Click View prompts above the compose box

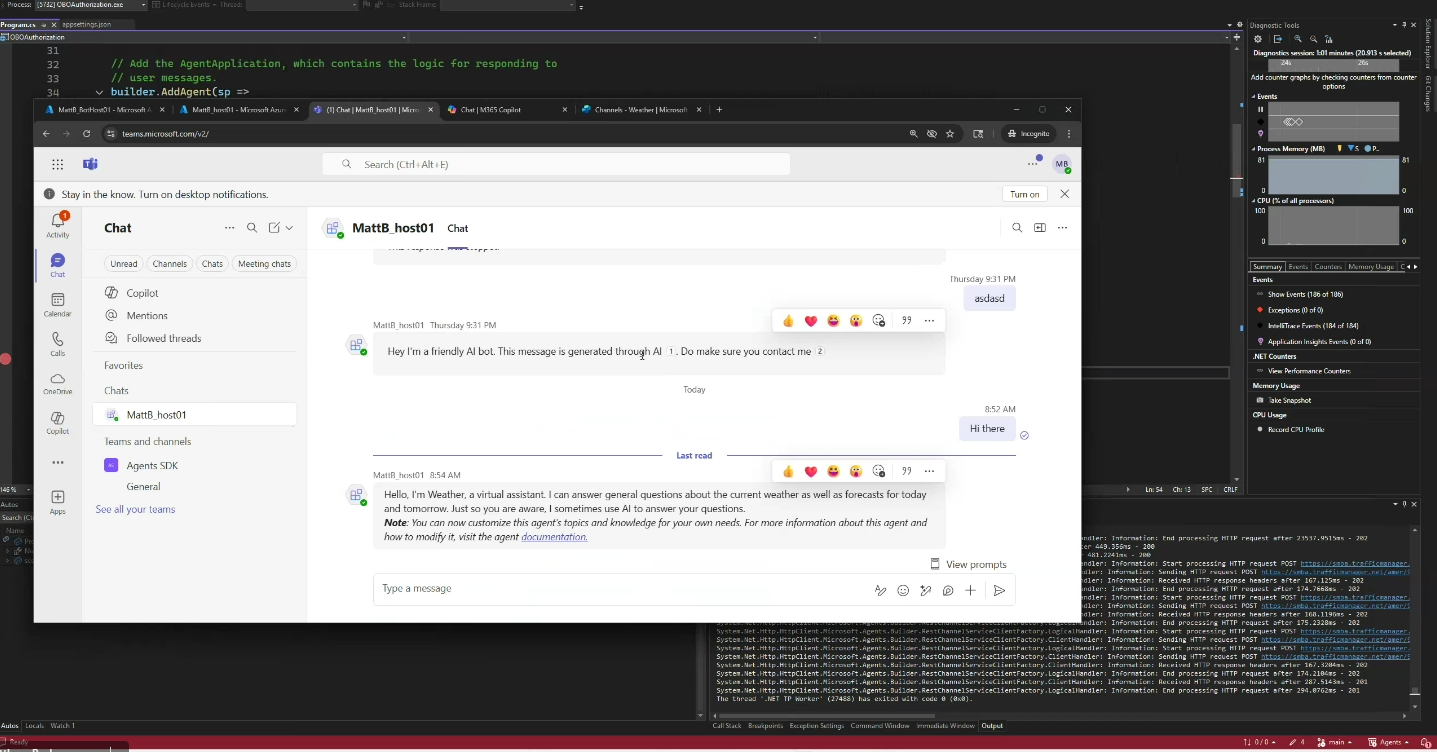coord(969,564)
